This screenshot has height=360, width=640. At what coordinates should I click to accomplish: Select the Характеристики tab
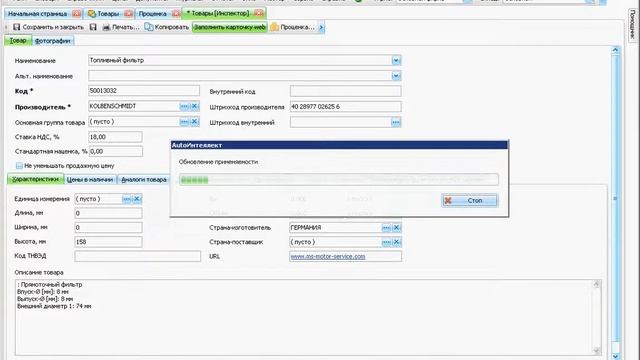pos(36,179)
